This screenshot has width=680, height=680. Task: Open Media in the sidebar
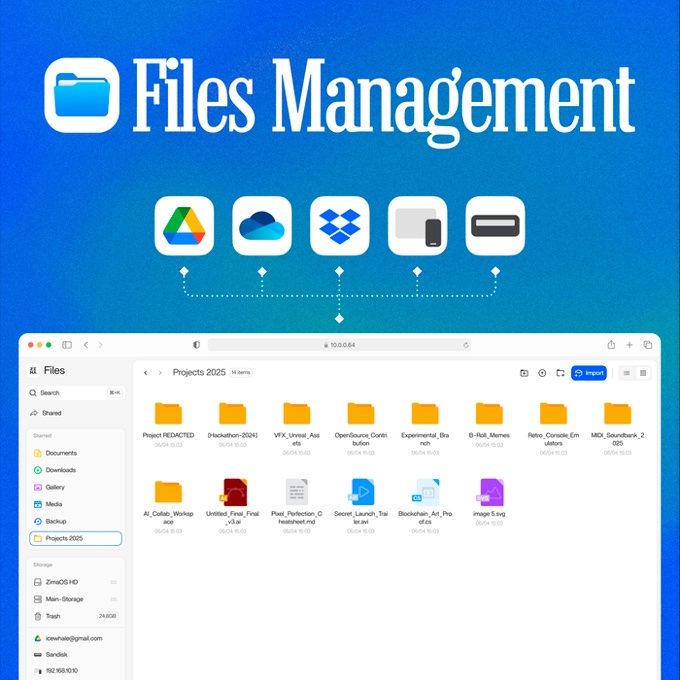75,504
